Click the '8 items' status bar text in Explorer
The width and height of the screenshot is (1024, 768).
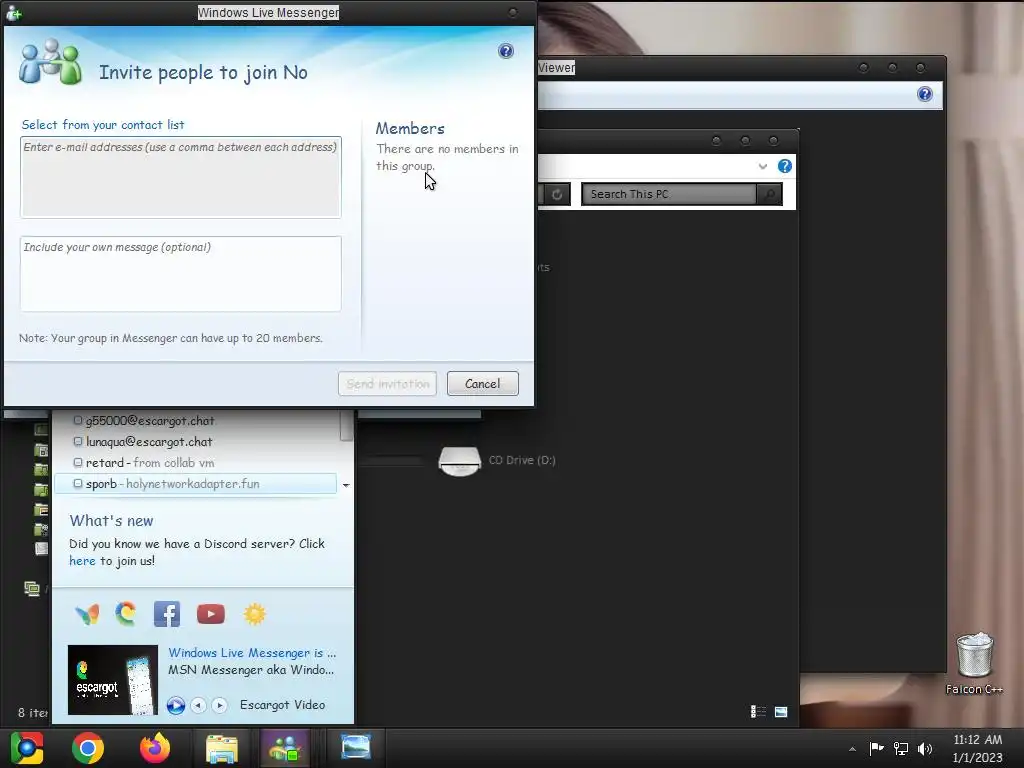tap(33, 712)
